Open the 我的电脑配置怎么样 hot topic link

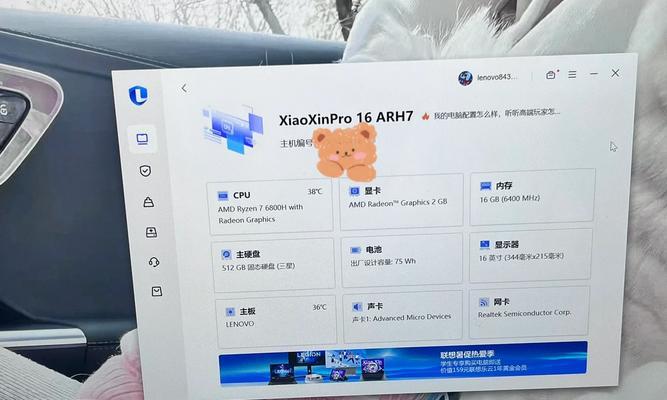tap(497, 114)
